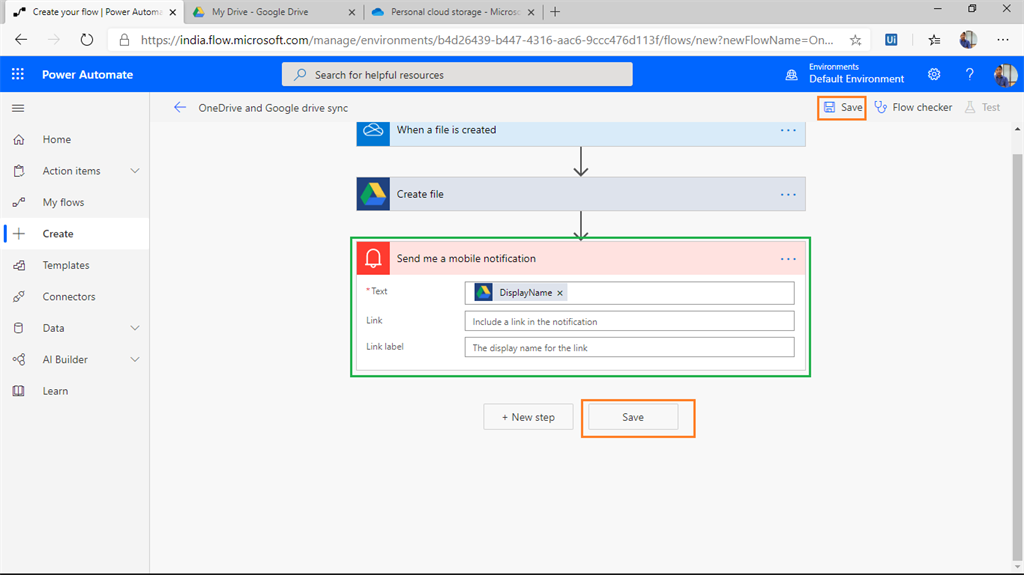Click the OneDrive trigger icon
Screen dimensions: 1024x575
click(373, 133)
